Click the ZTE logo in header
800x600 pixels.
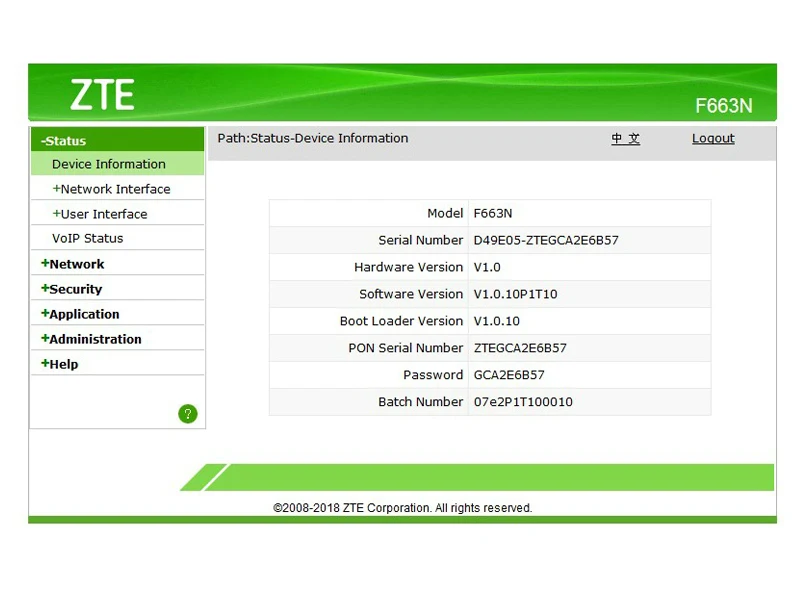click(x=102, y=95)
